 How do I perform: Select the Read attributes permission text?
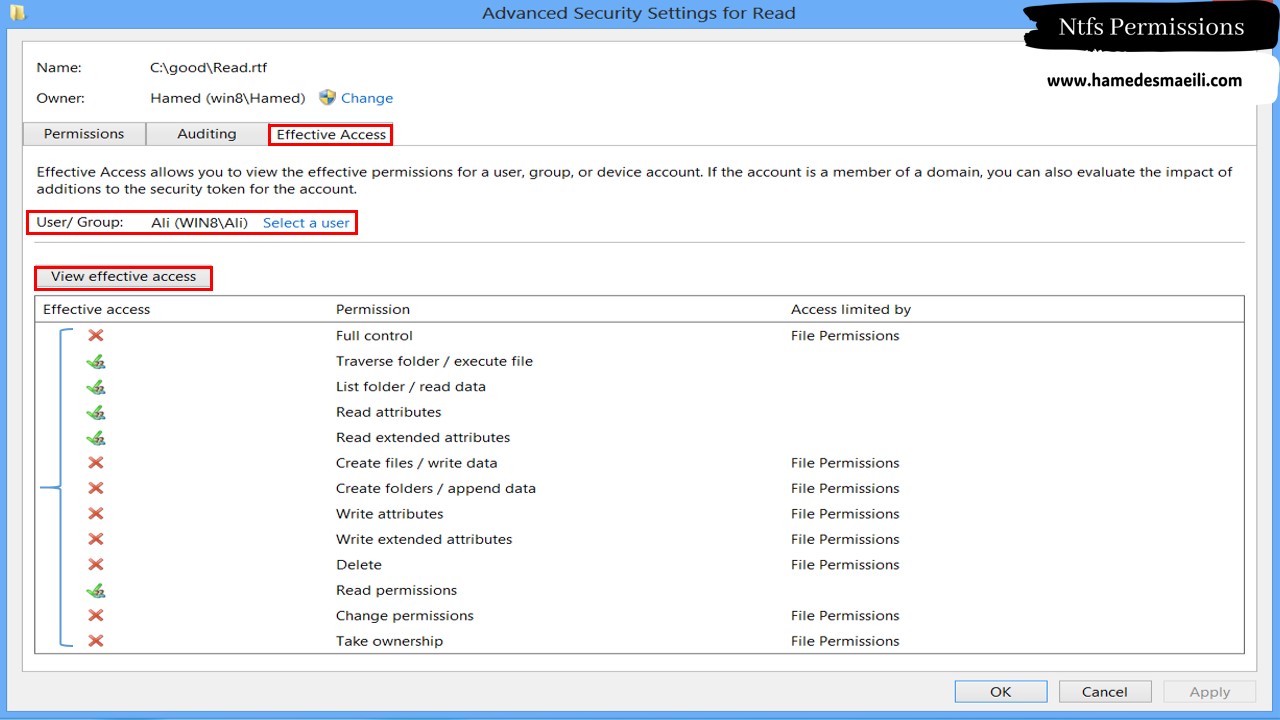(388, 412)
